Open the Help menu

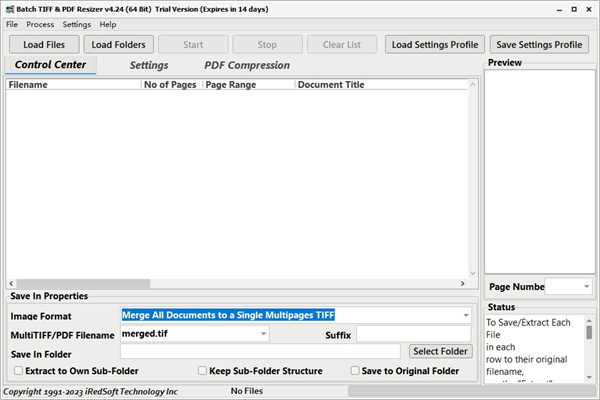108,24
